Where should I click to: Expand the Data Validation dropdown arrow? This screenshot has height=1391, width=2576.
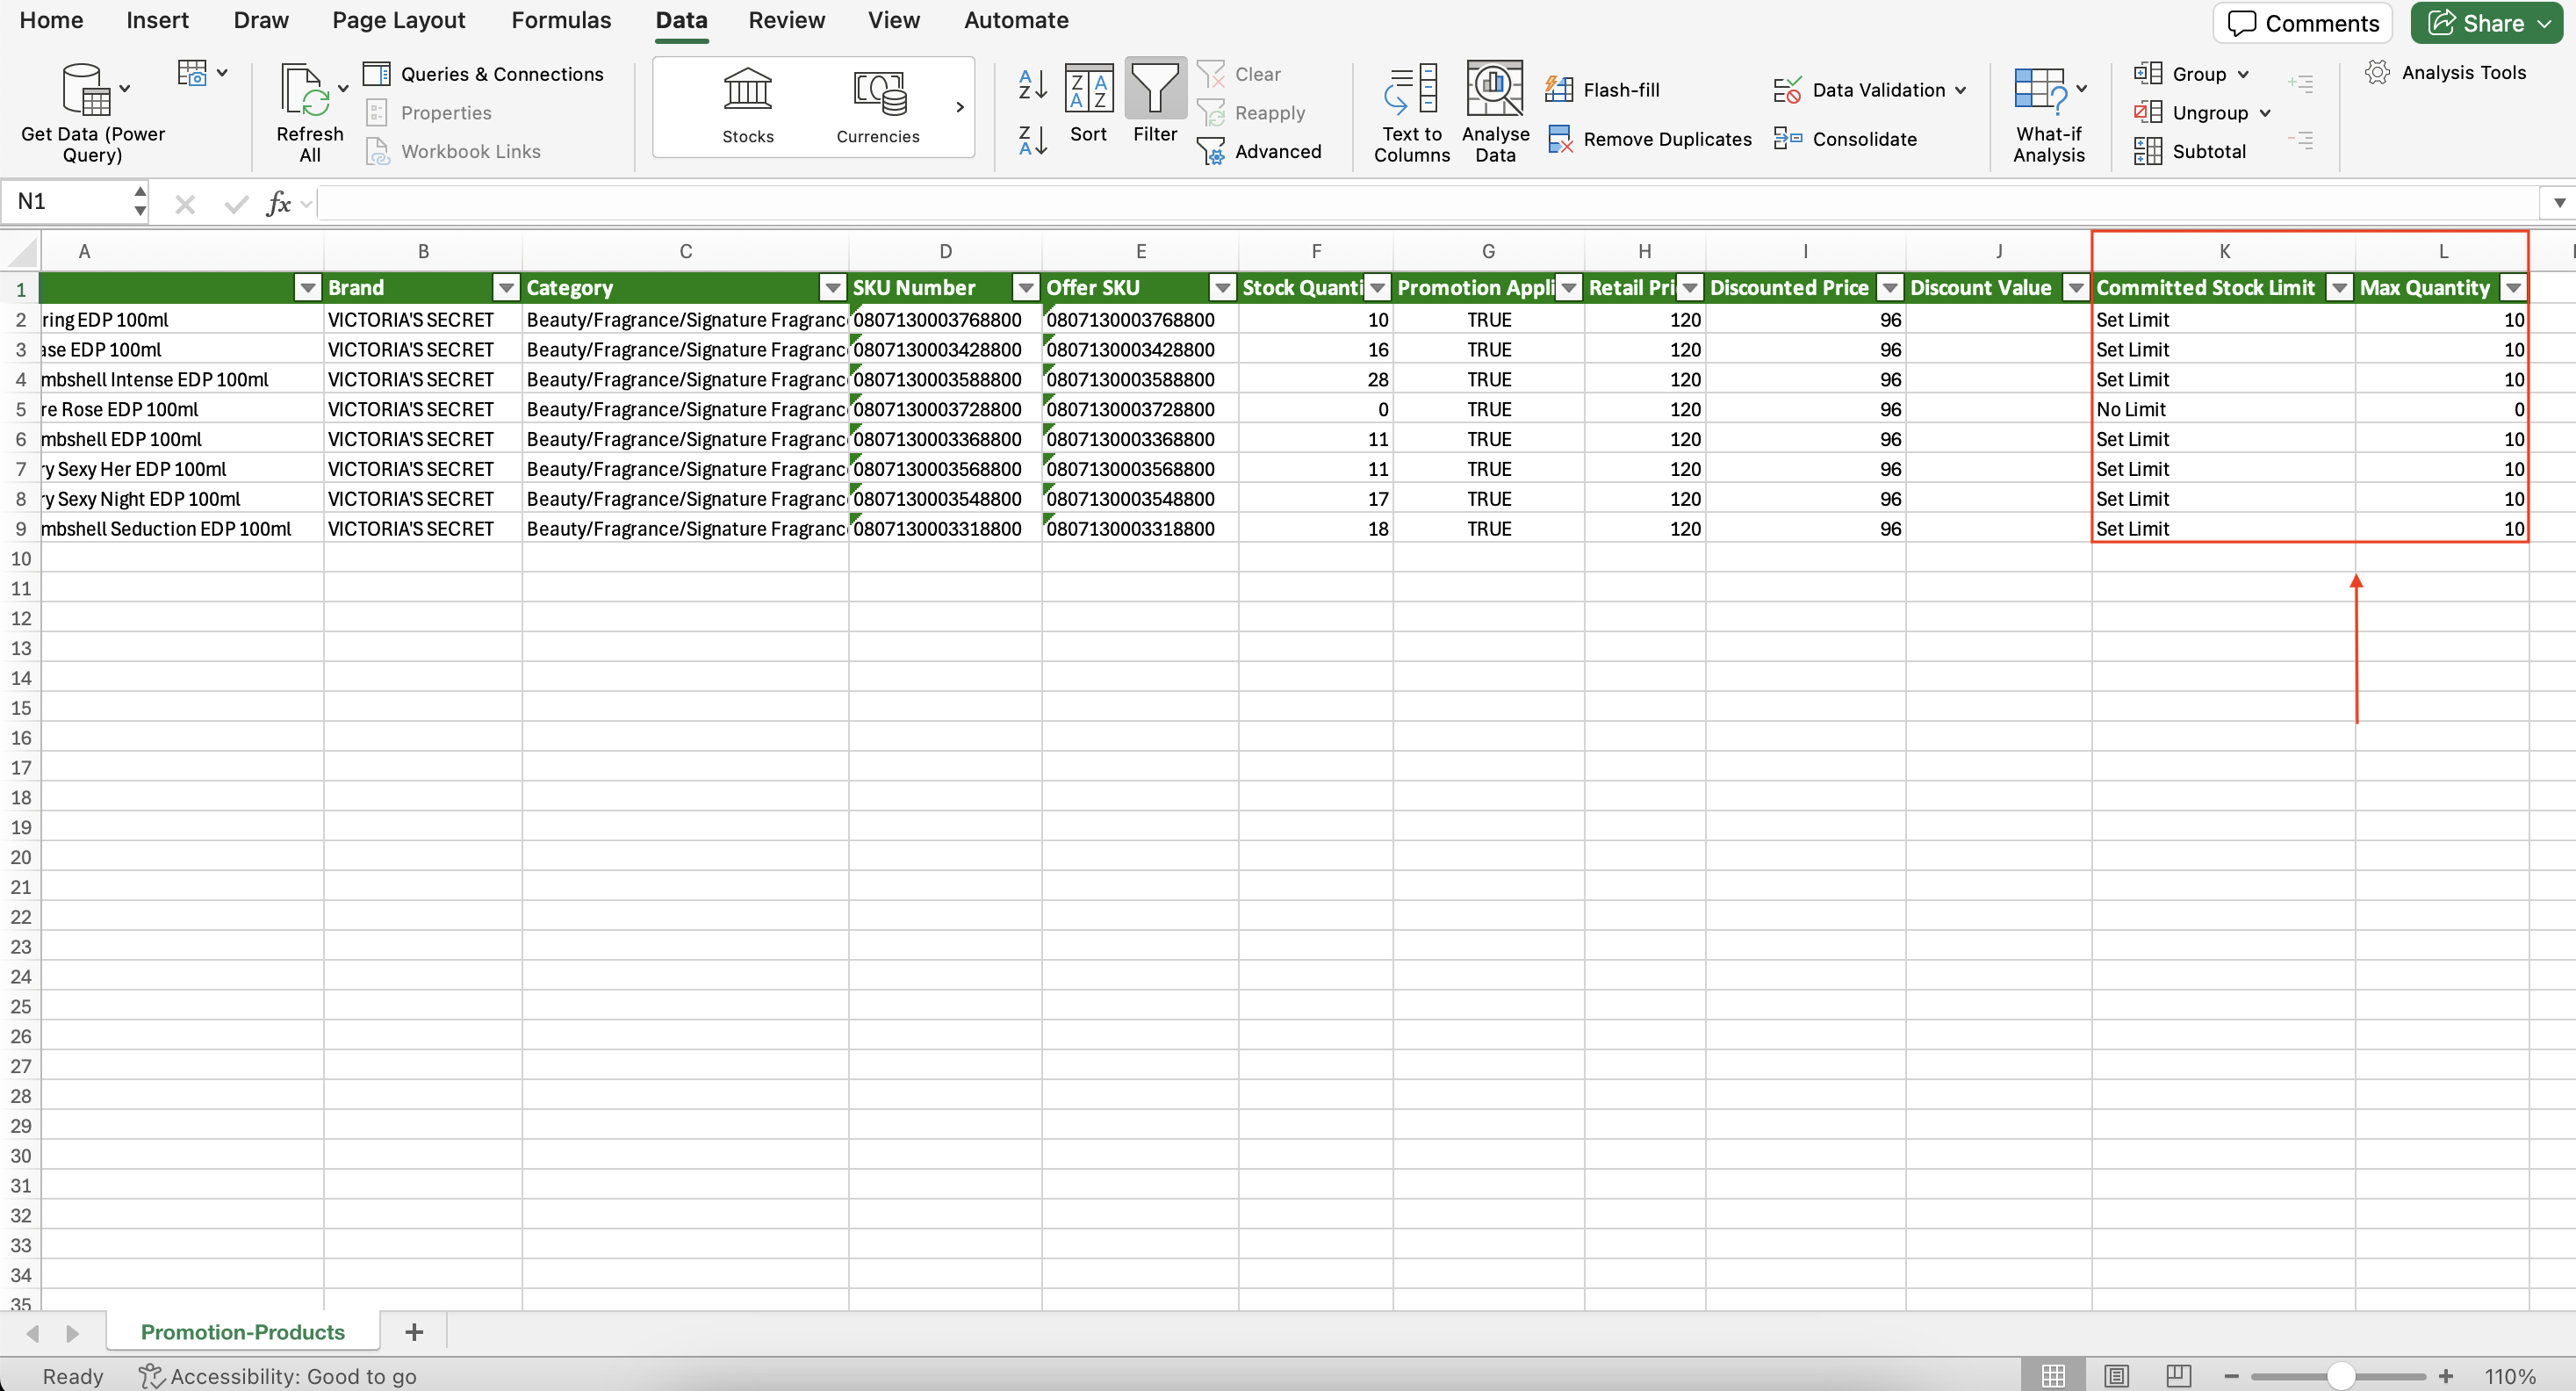[x=1960, y=90]
